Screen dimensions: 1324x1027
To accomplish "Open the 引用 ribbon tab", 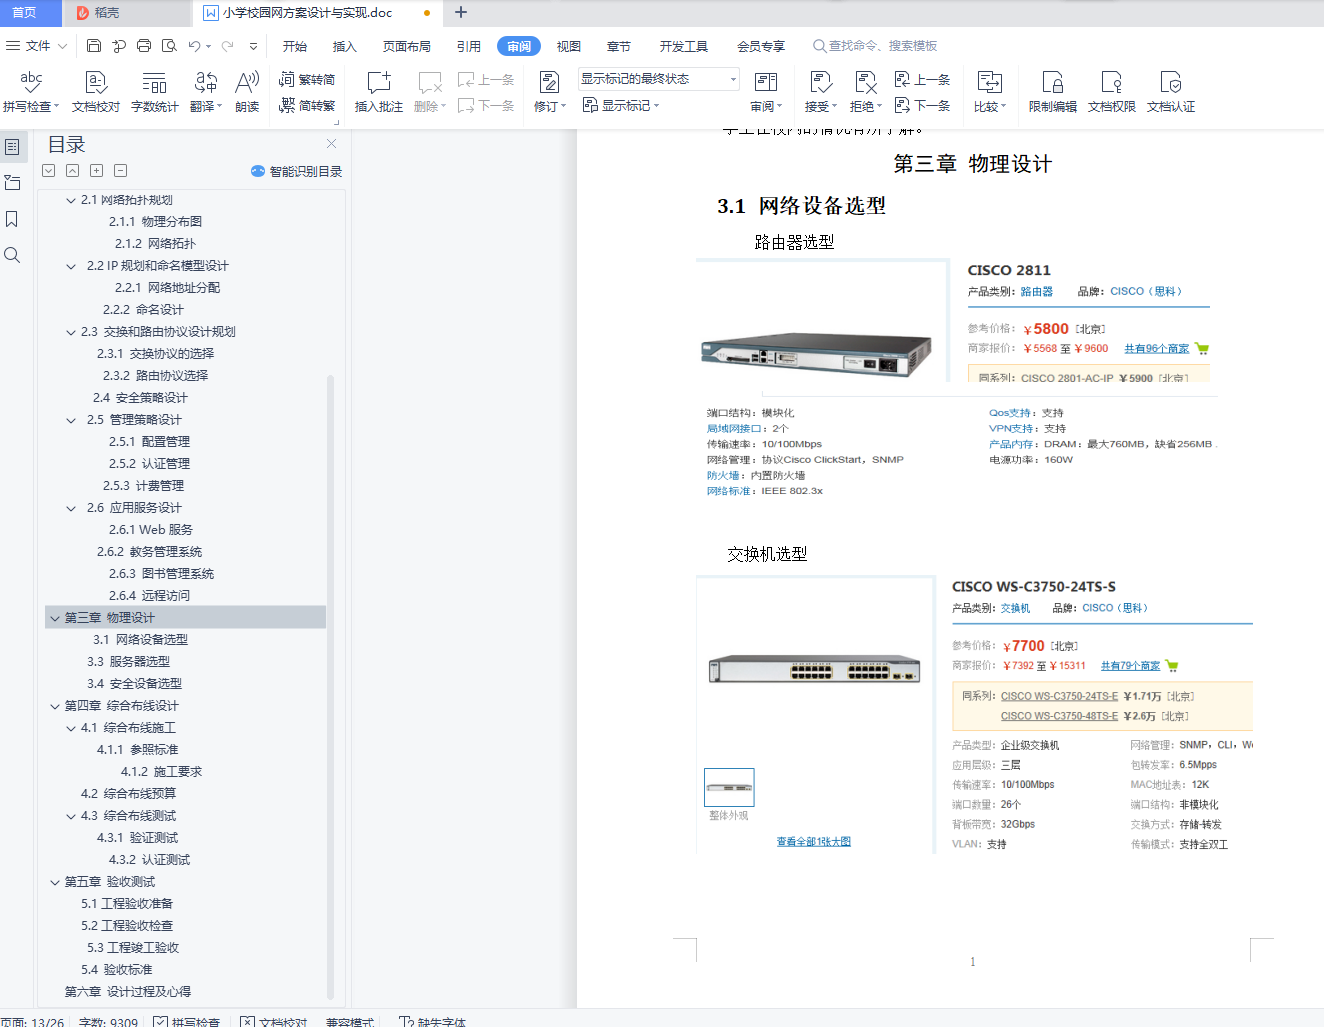I will [x=469, y=46].
